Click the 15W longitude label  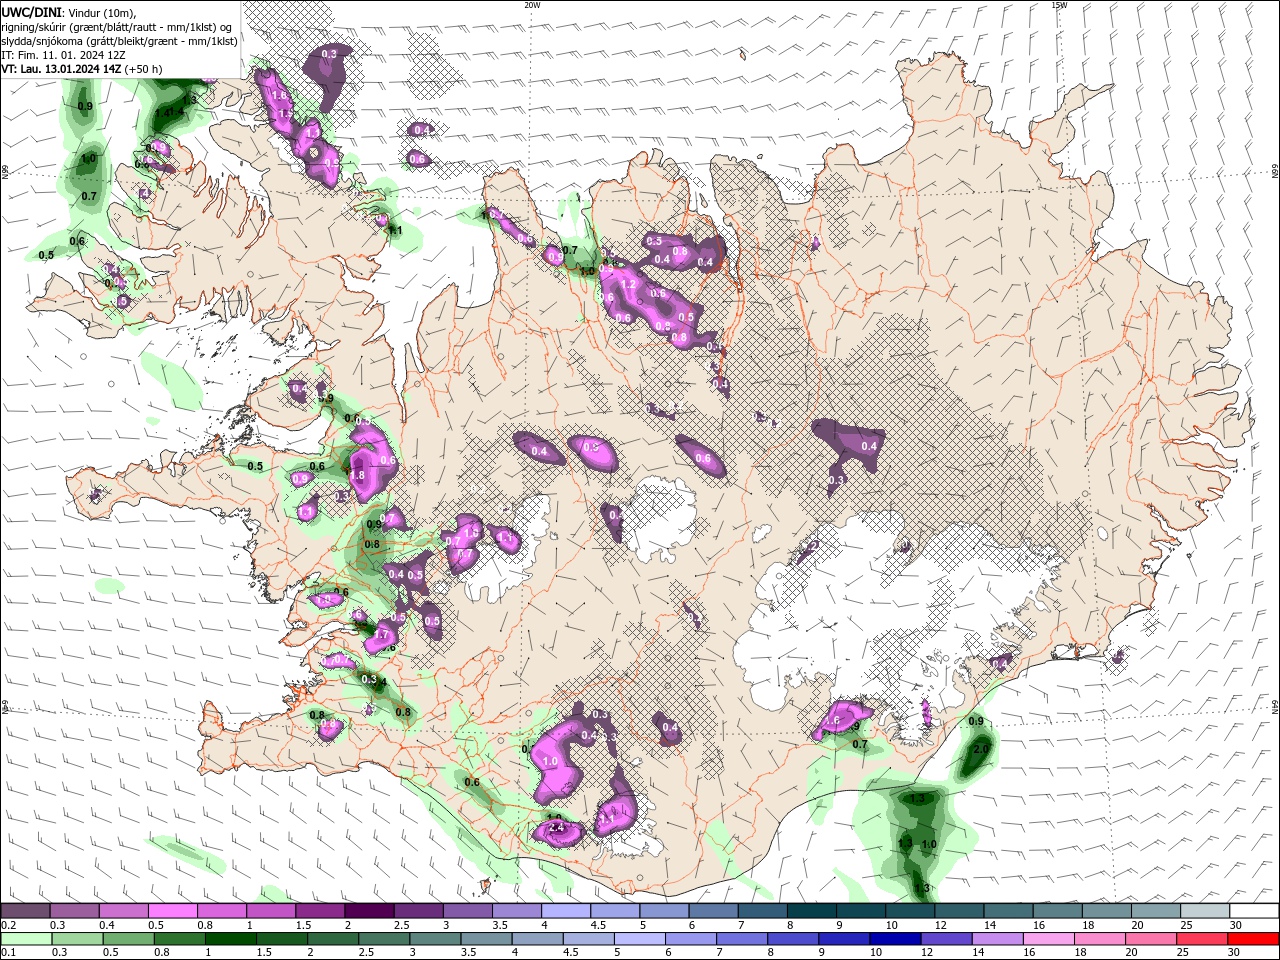1059,5
